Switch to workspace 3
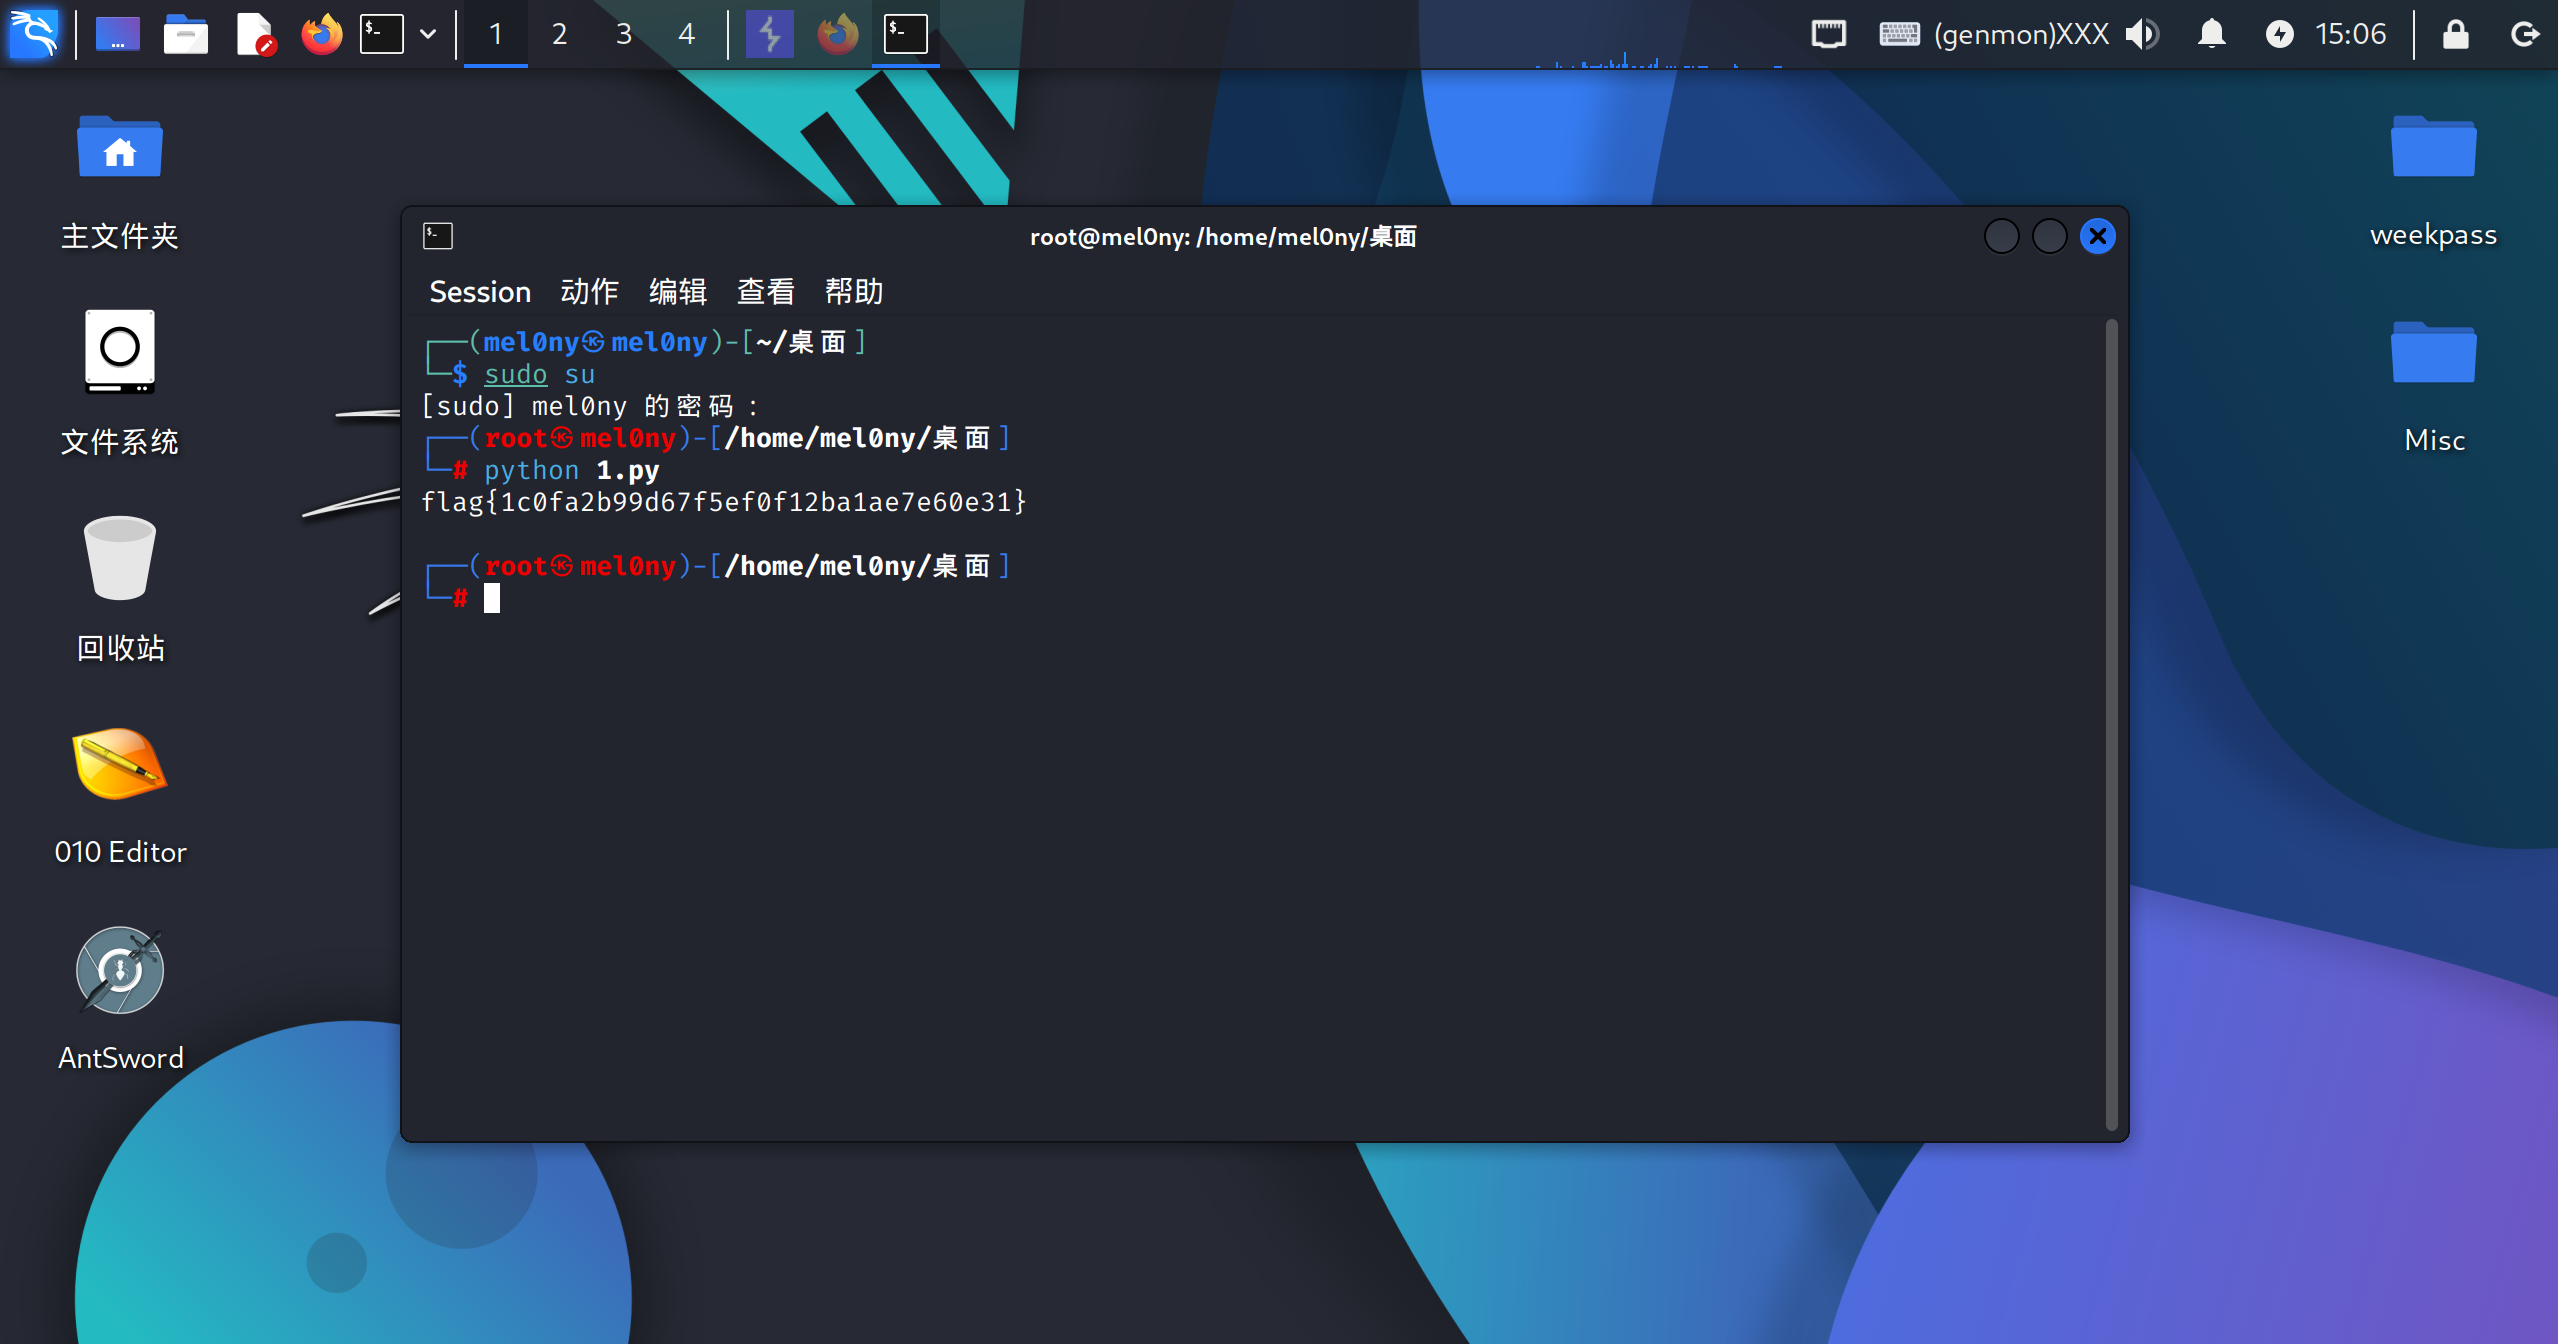 [x=623, y=34]
